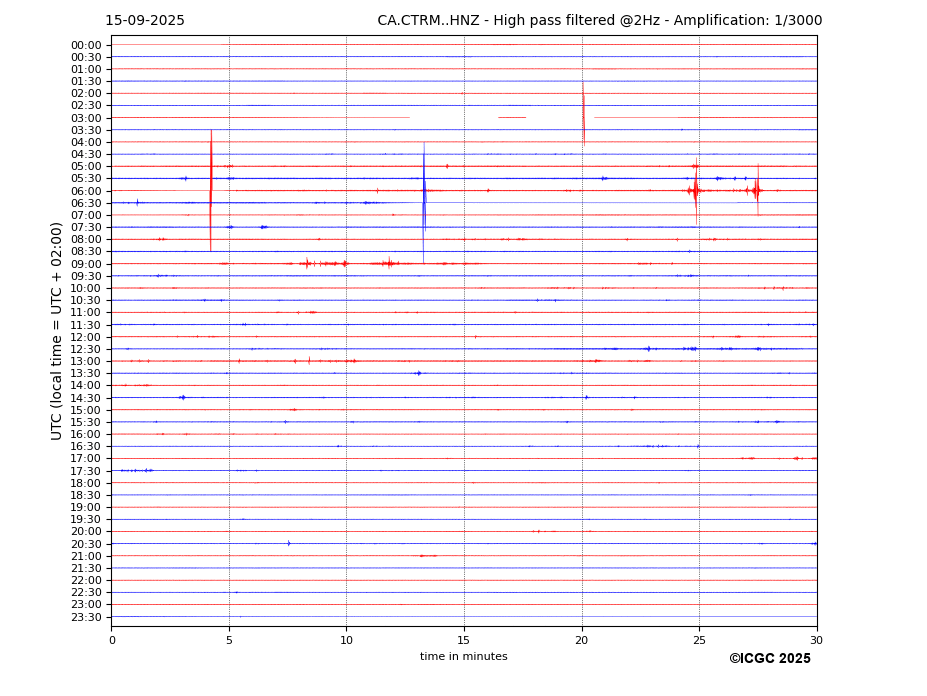This screenshot has height=696, width=927.
Task: Click the 23:30 row time label
Action: [86, 617]
